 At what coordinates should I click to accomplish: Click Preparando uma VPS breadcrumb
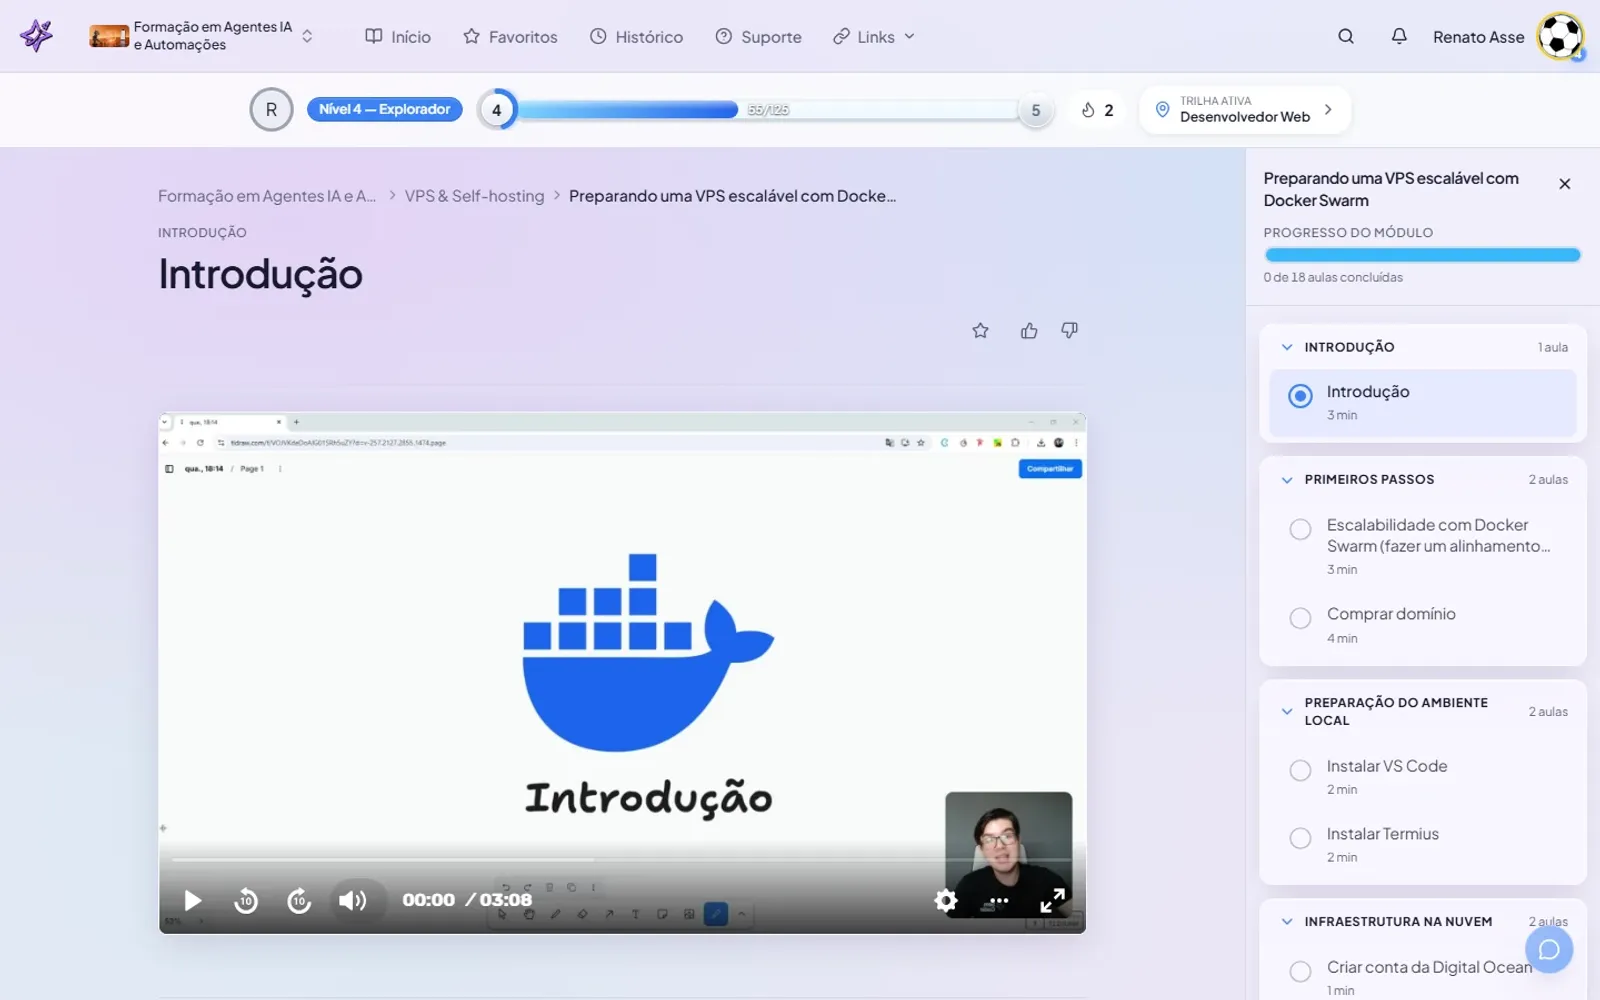click(x=732, y=196)
